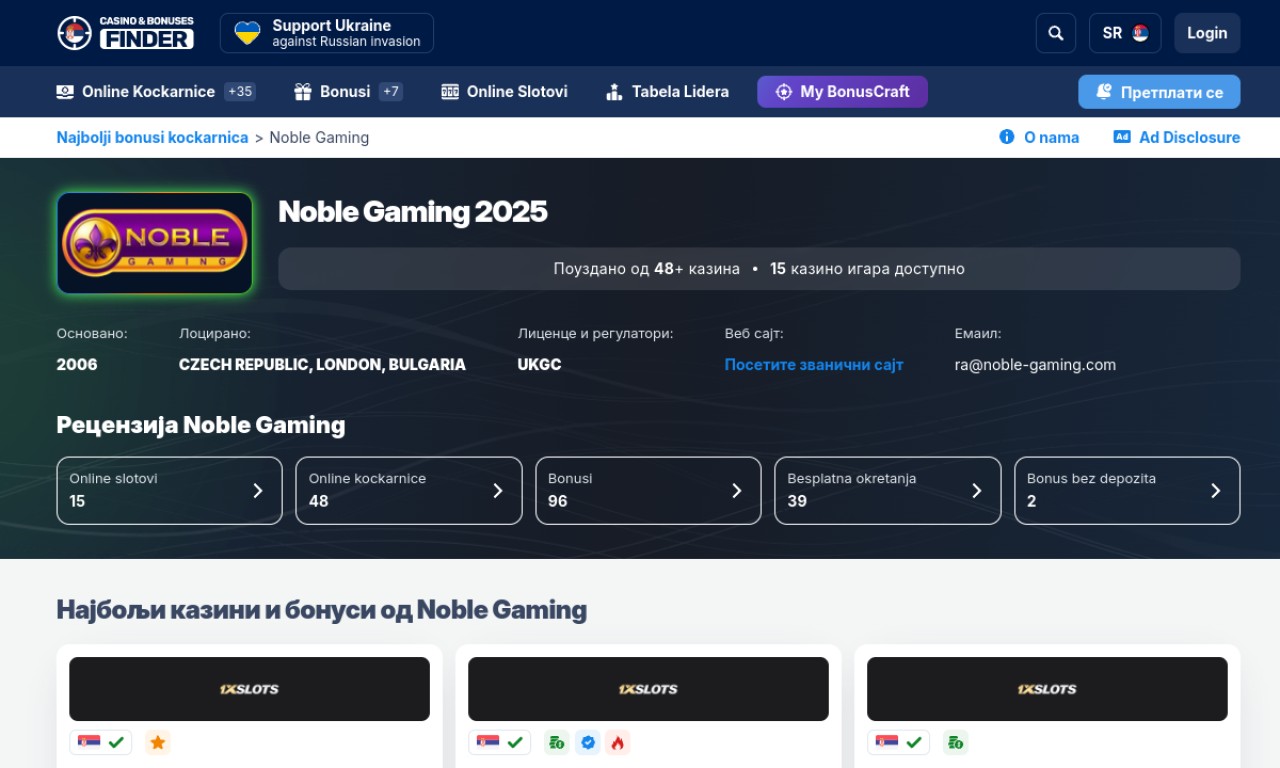Click the Noble Gaming logo image
This screenshot has width=1280, height=768.
(155, 243)
